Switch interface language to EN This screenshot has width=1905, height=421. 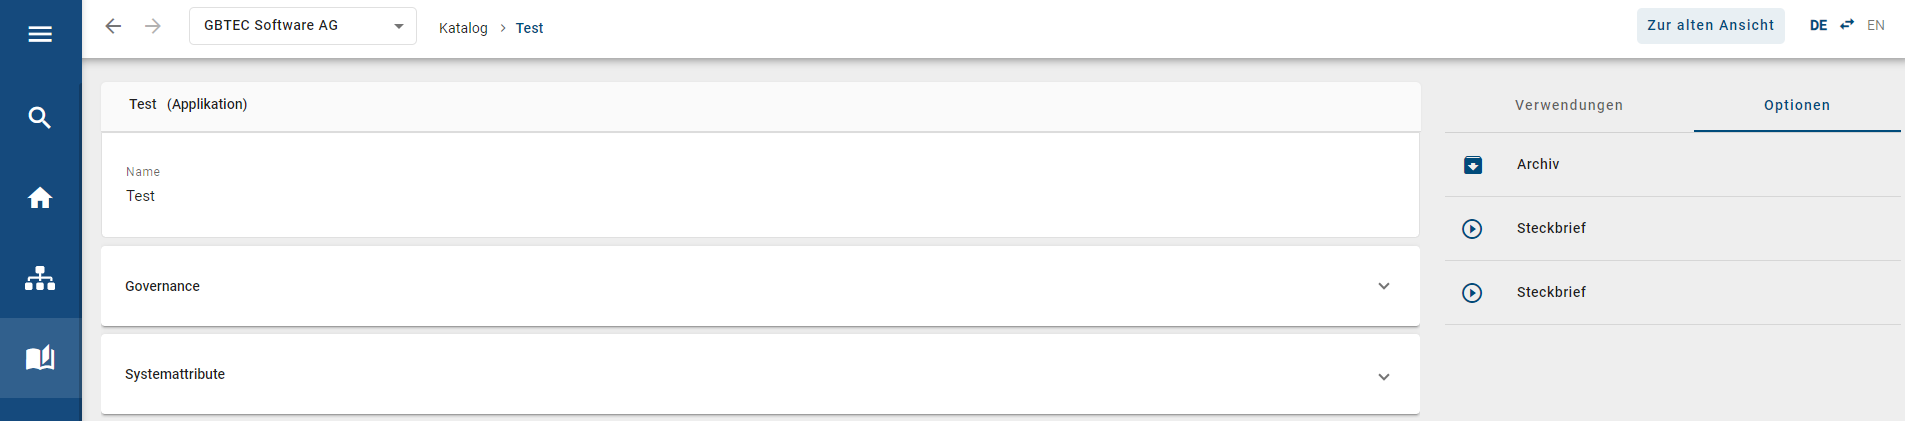click(x=1876, y=25)
